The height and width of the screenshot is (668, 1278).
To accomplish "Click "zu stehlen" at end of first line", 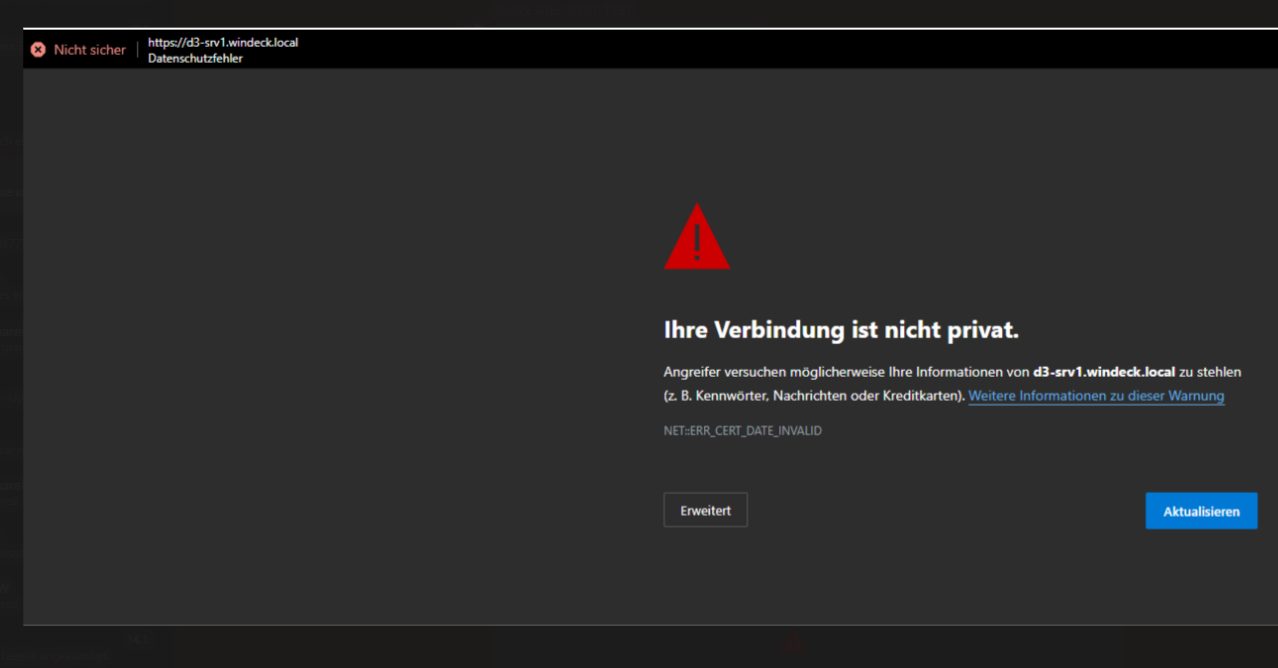I will point(1210,372).
